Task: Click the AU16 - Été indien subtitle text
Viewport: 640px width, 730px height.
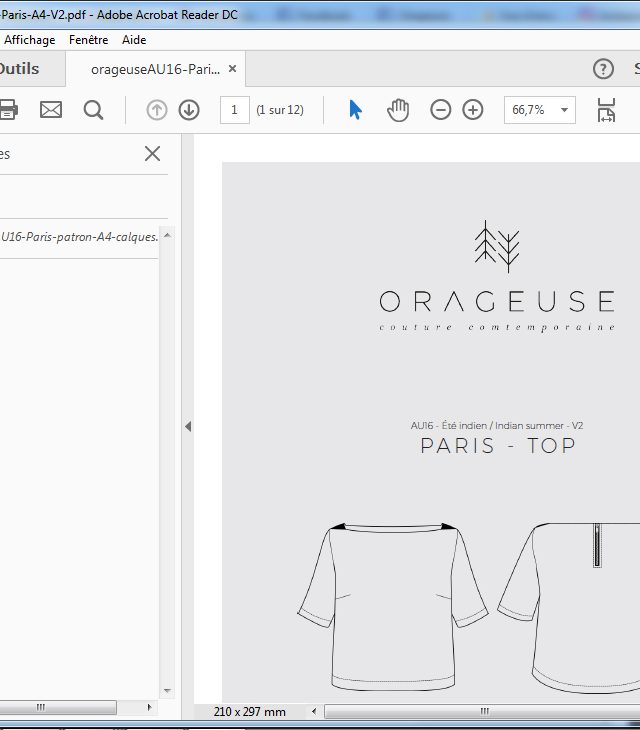Action: pos(497,425)
